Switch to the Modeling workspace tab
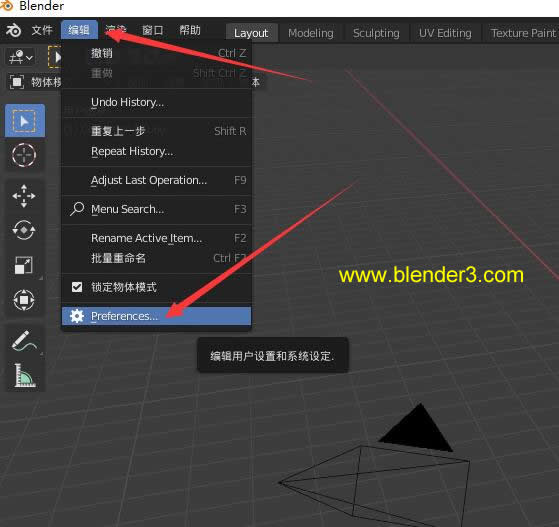Screen dimensions: 559x527 311,33
